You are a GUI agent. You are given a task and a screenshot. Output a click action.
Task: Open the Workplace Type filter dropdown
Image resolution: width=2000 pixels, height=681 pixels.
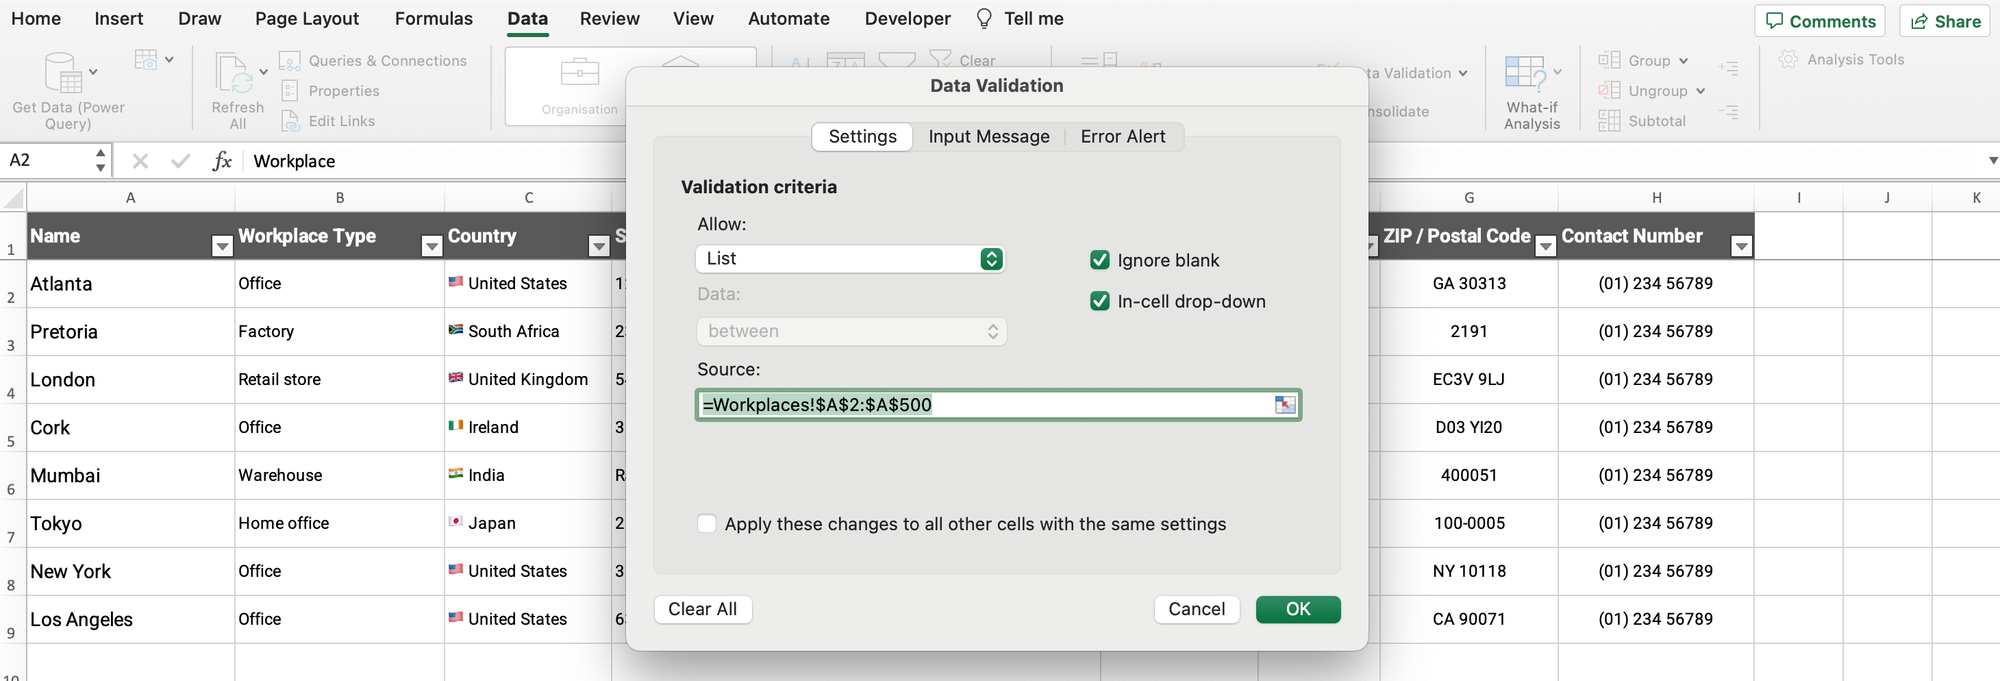point(432,246)
